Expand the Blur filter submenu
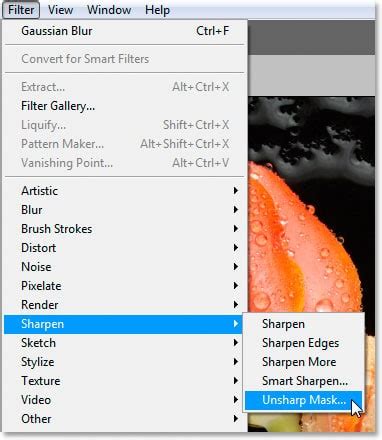Viewport: 382px width, 440px height. click(125, 210)
